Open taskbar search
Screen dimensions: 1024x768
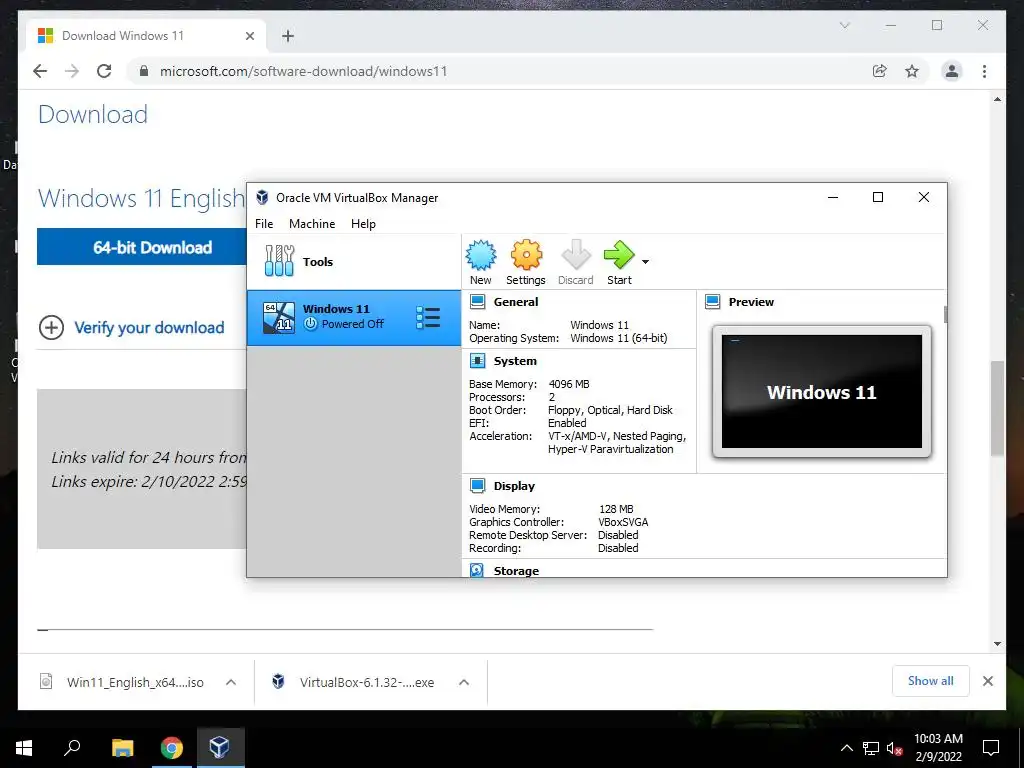pos(72,747)
